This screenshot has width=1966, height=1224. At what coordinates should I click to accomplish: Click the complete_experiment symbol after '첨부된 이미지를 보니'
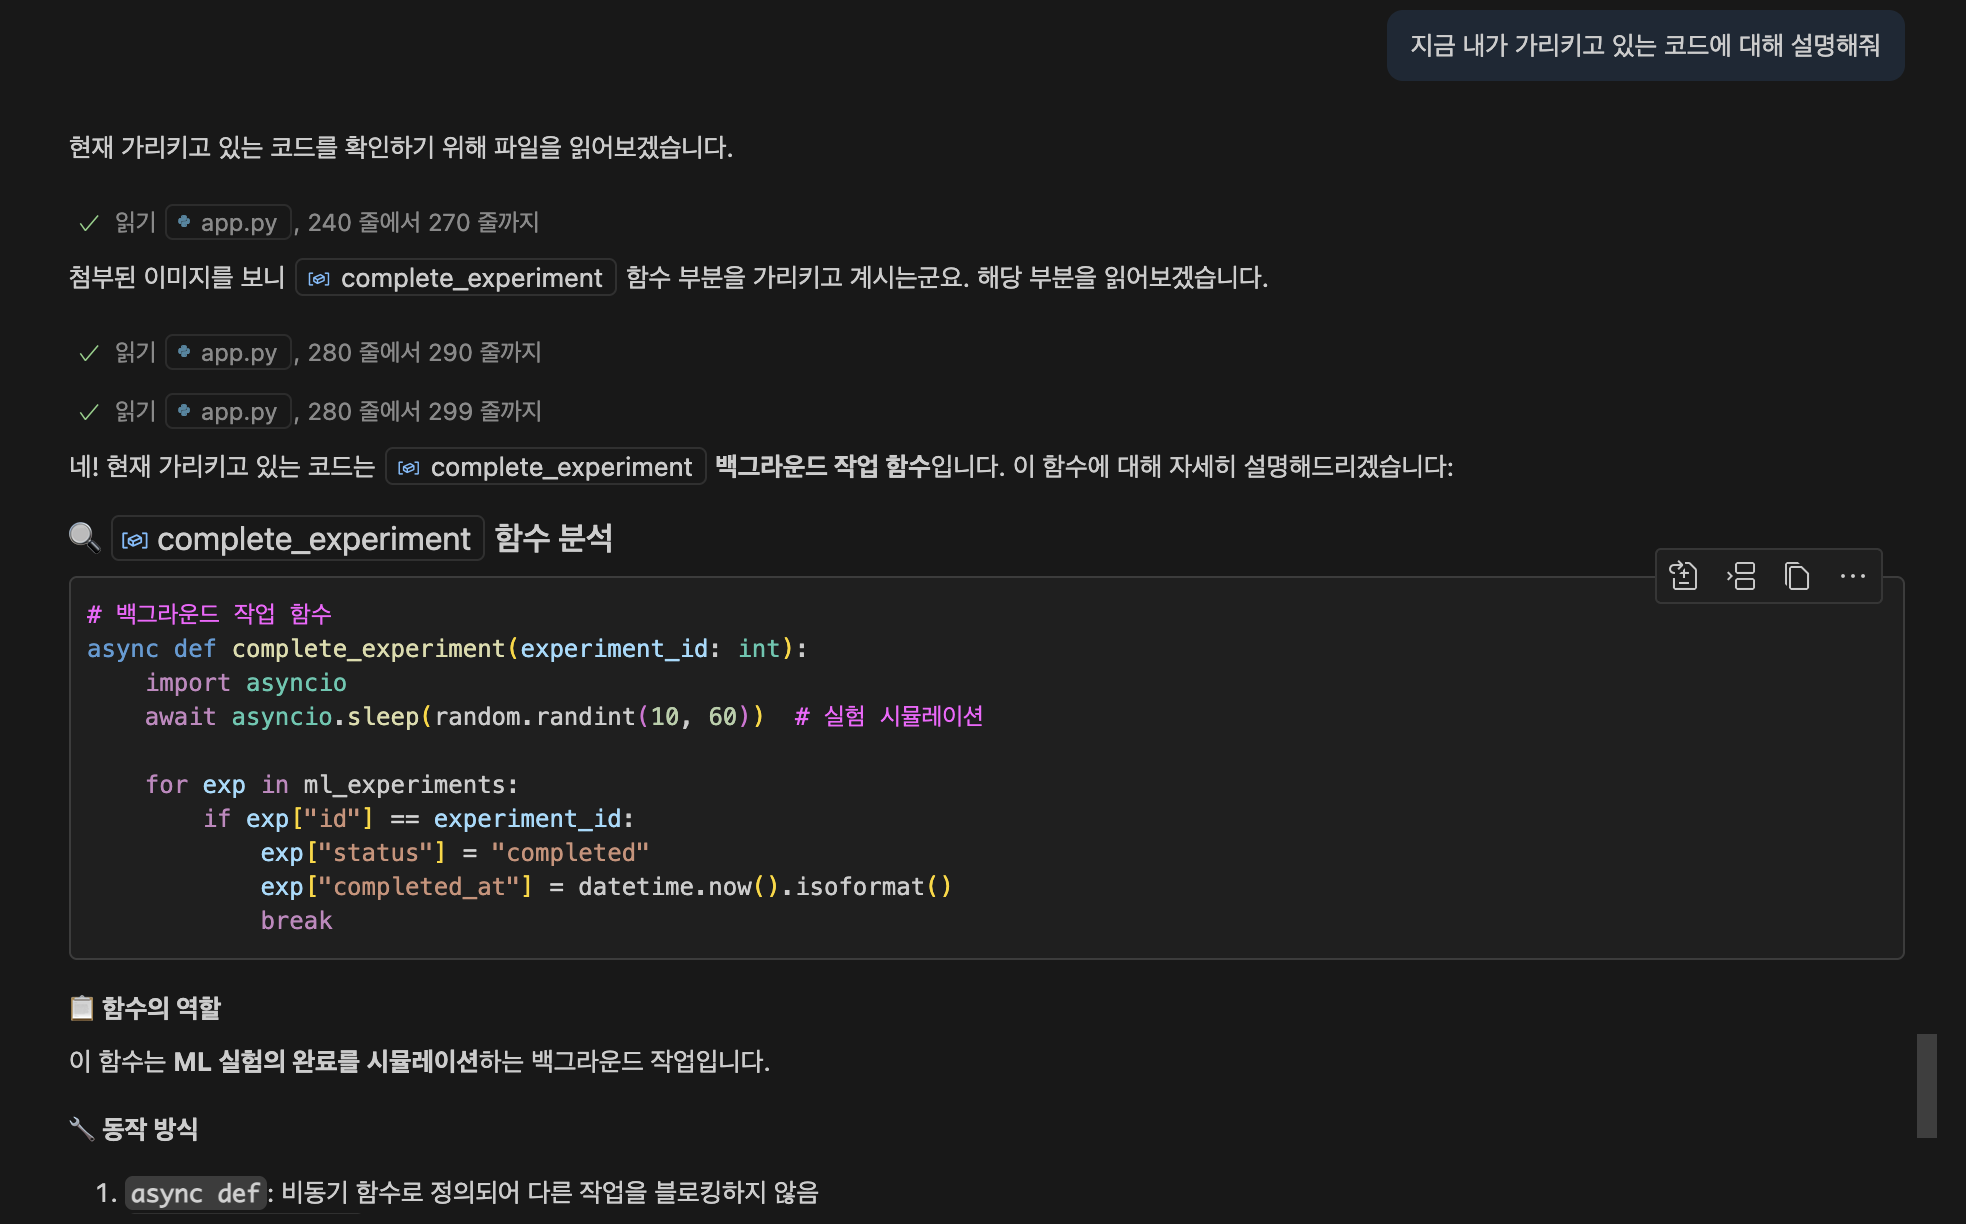coord(456,277)
